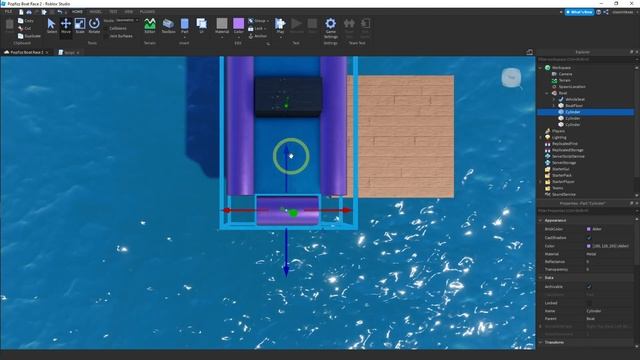Click the view selector cube in viewport

[511, 77]
